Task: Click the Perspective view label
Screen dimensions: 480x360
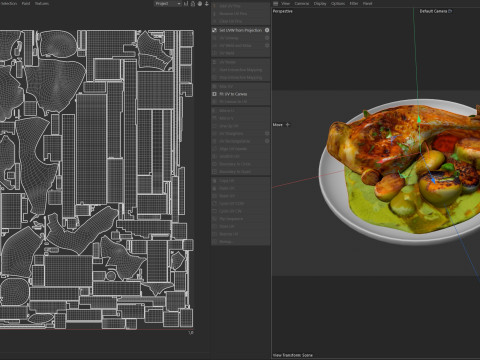Action: (x=282, y=11)
